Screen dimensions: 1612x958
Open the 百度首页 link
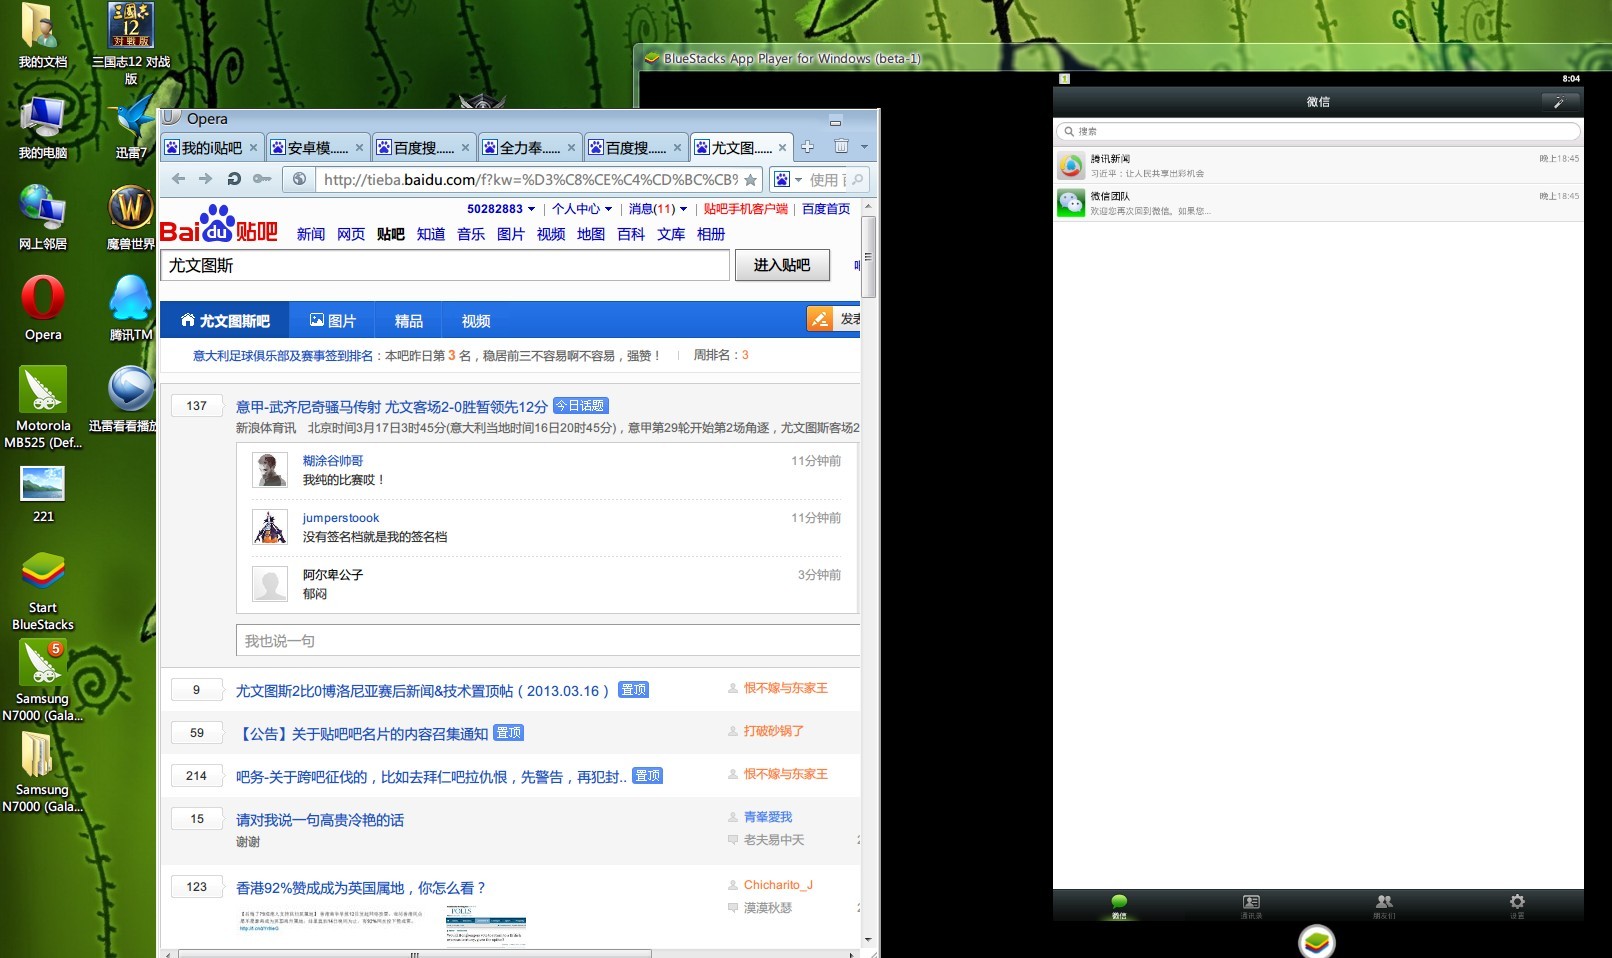tap(826, 209)
